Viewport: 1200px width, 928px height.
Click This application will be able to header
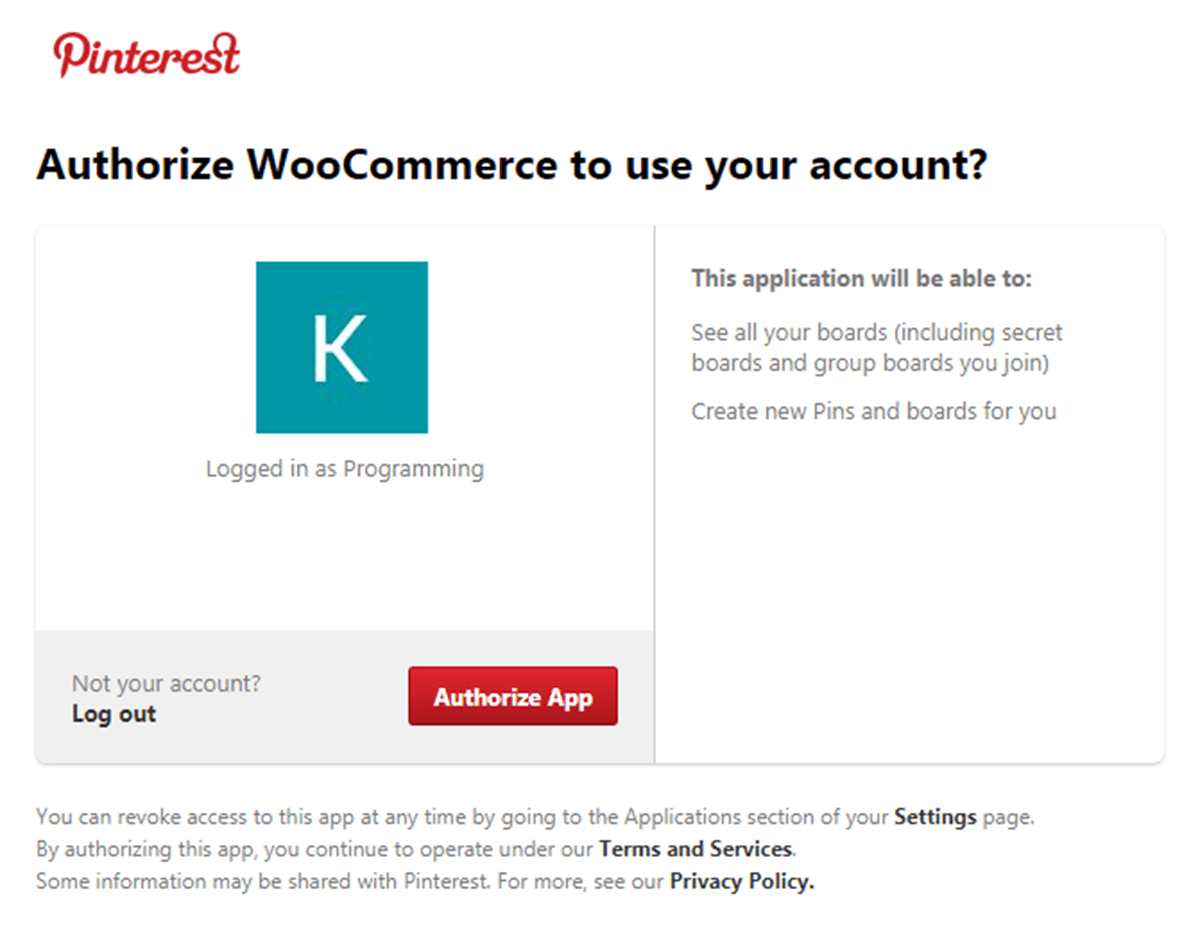(861, 278)
